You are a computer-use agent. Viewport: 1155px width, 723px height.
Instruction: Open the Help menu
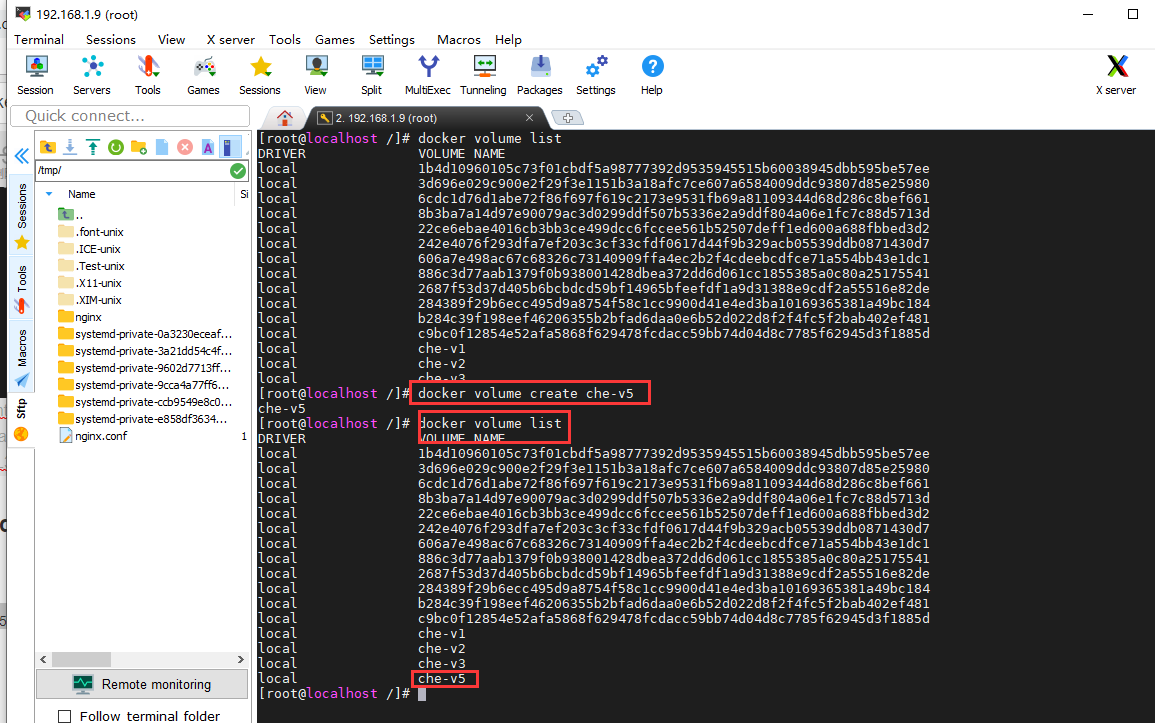(508, 40)
